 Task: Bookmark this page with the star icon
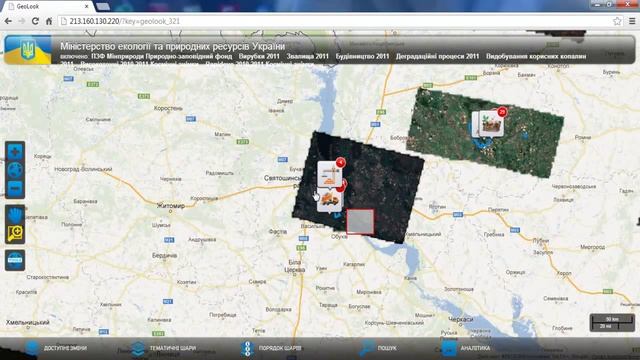tap(617, 21)
